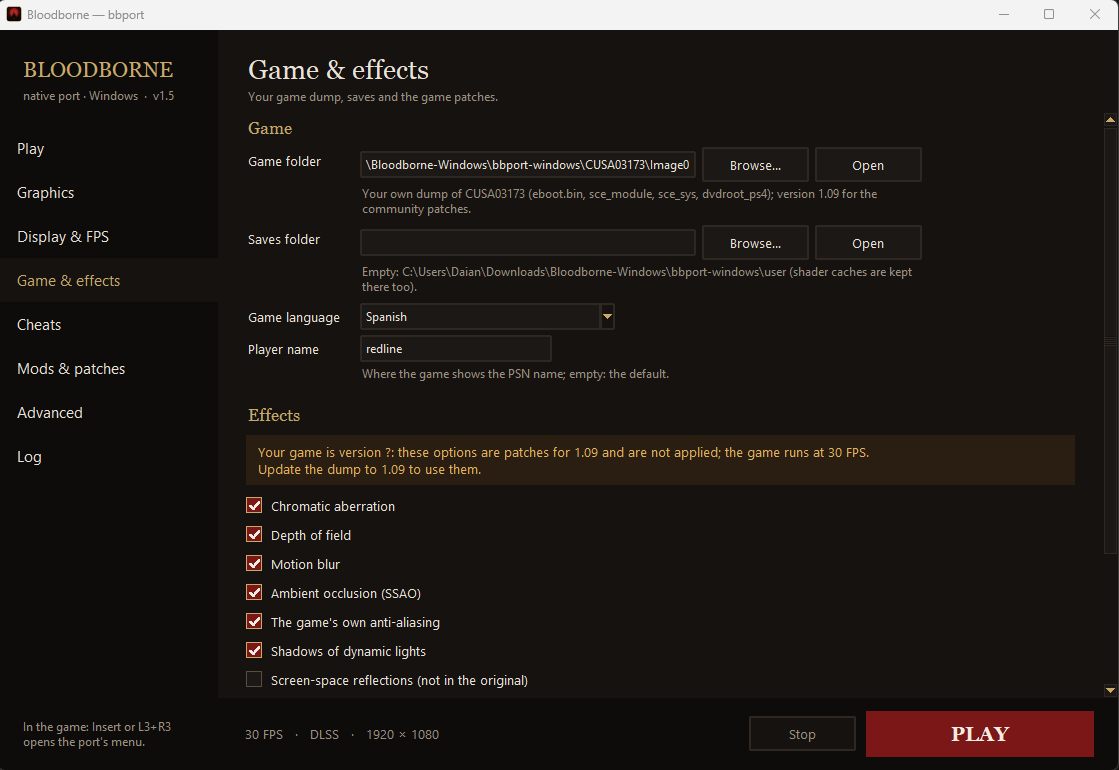Viewport: 1119px width, 770px height.
Task: Click the empty Saves folder field
Action: click(x=527, y=243)
